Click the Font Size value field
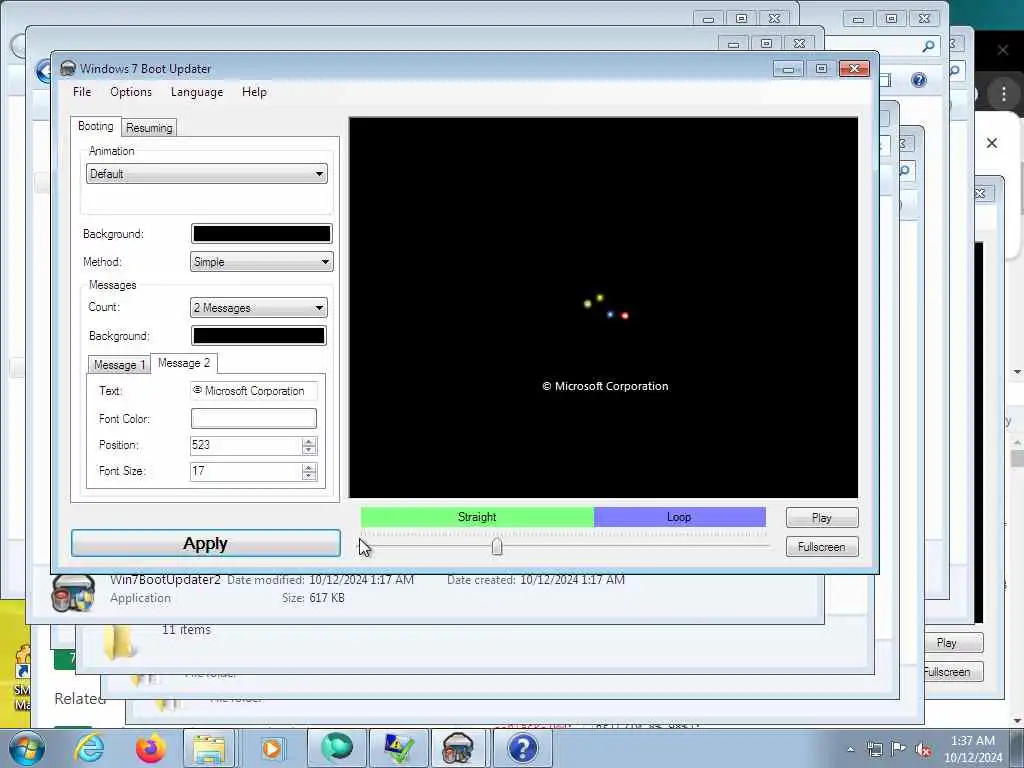Image resolution: width=1024 pixels, height=768 pixels. [x=246, y=472]
